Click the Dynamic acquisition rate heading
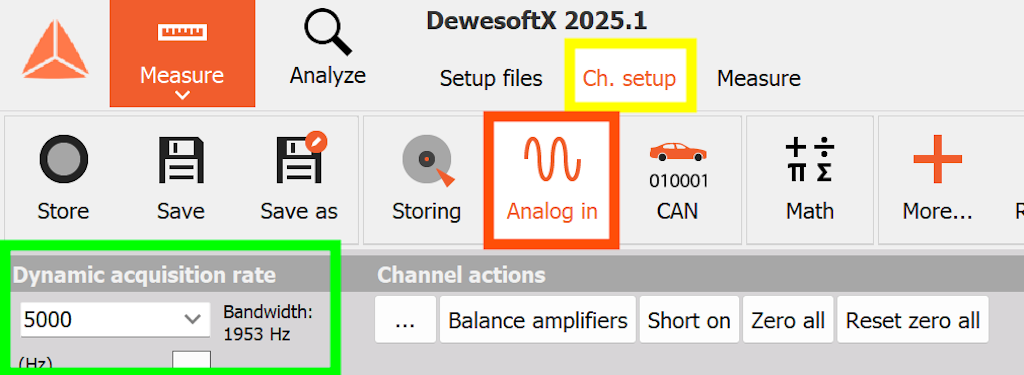 coord(144,276)
